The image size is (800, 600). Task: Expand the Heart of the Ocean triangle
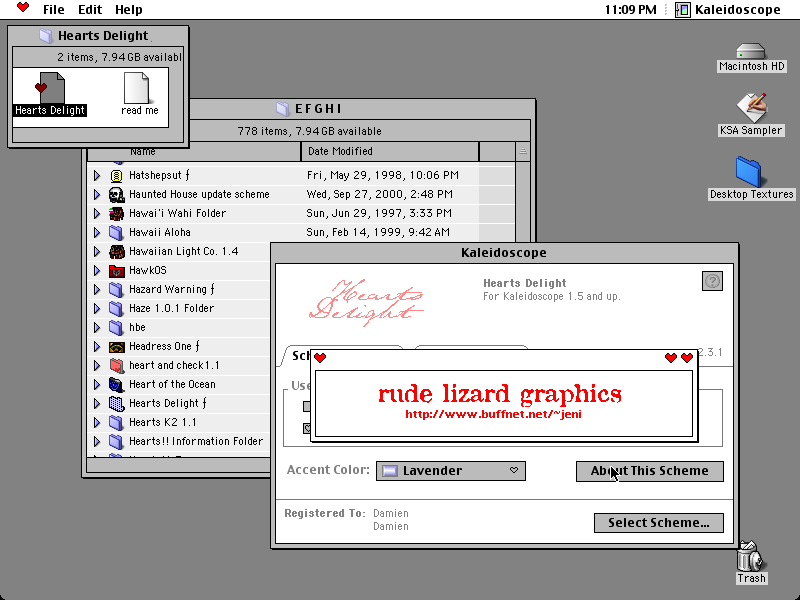[x=97, y=385]
